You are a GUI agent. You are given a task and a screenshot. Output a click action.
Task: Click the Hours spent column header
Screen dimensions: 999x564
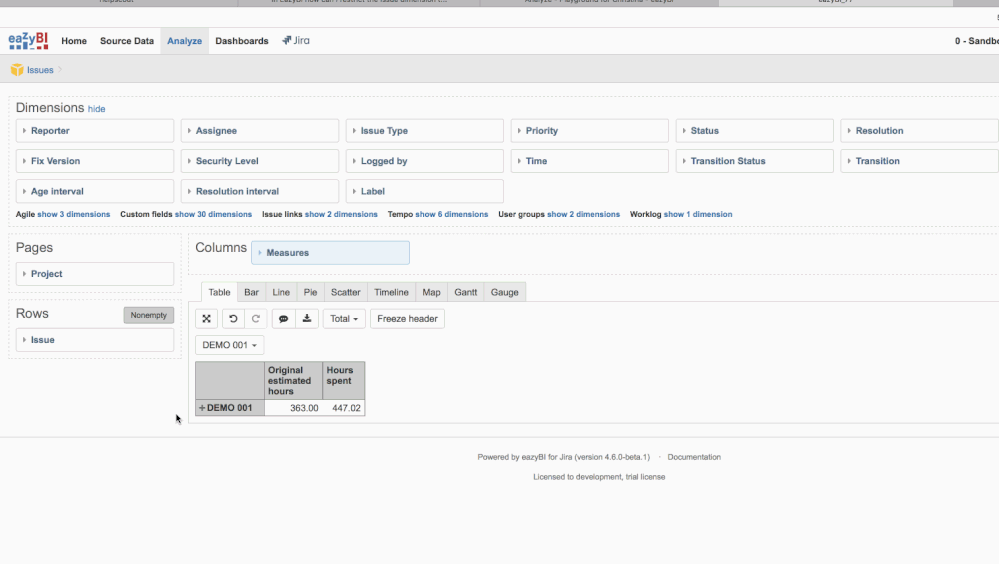coord(344,380)
